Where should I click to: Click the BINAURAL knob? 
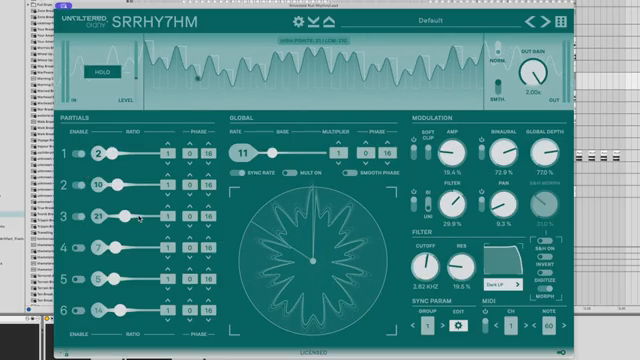(504, 152)
